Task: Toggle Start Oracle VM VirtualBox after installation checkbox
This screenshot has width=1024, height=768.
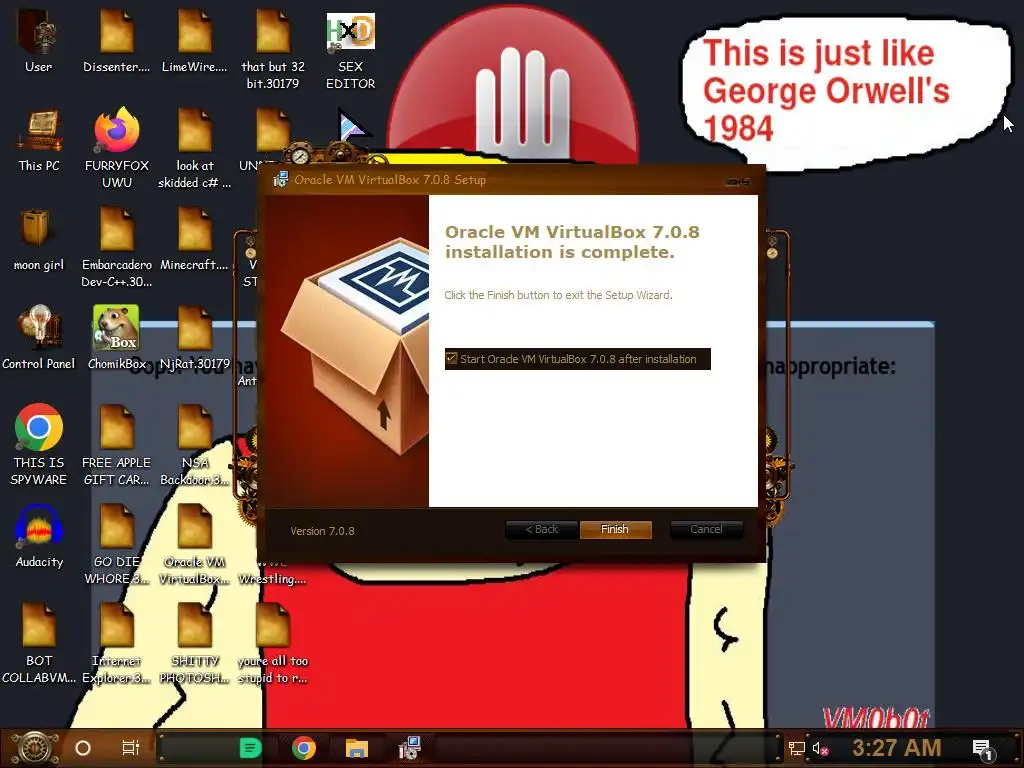Action: click(452, 359)
